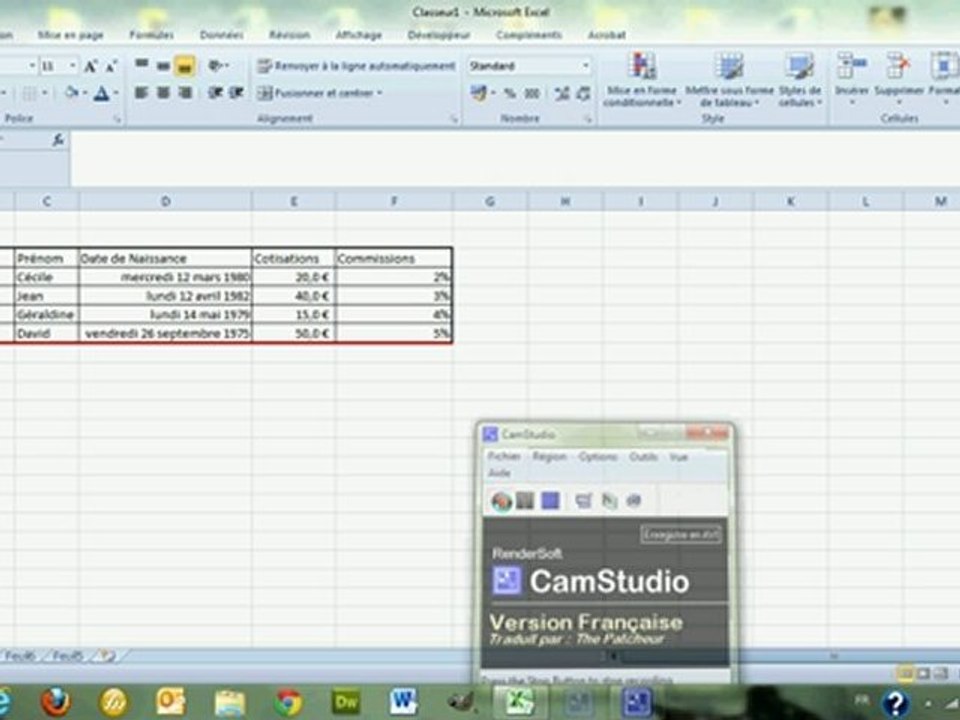Align text to the left
The height and width of the screenshot is (720, 960).
coord(141,92)
